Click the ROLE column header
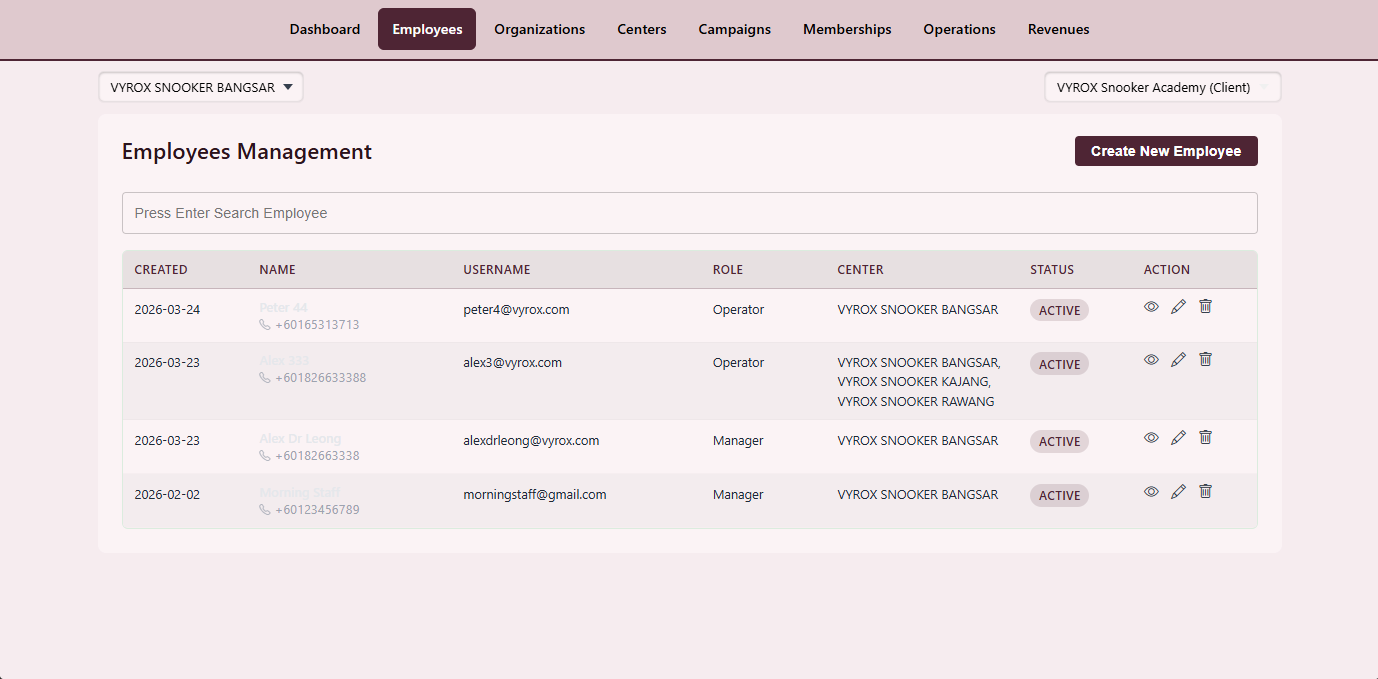 tap(728, 270)
